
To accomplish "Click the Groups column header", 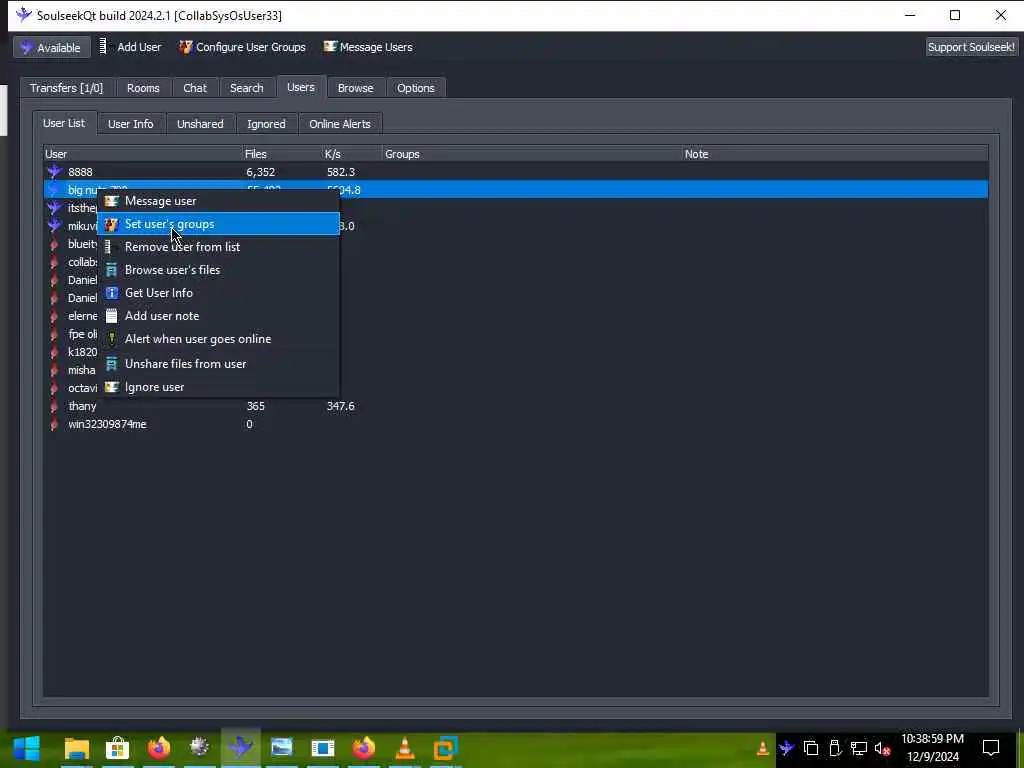I will (x=533, y=154).
